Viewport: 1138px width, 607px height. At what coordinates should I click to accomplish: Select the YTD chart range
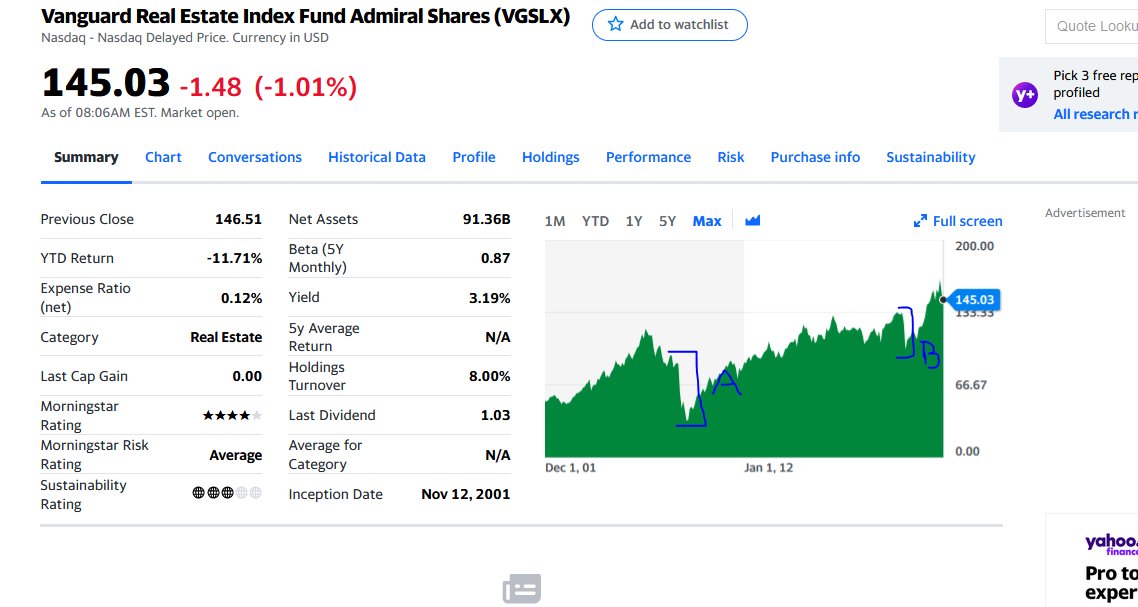(x=595, y=221)
